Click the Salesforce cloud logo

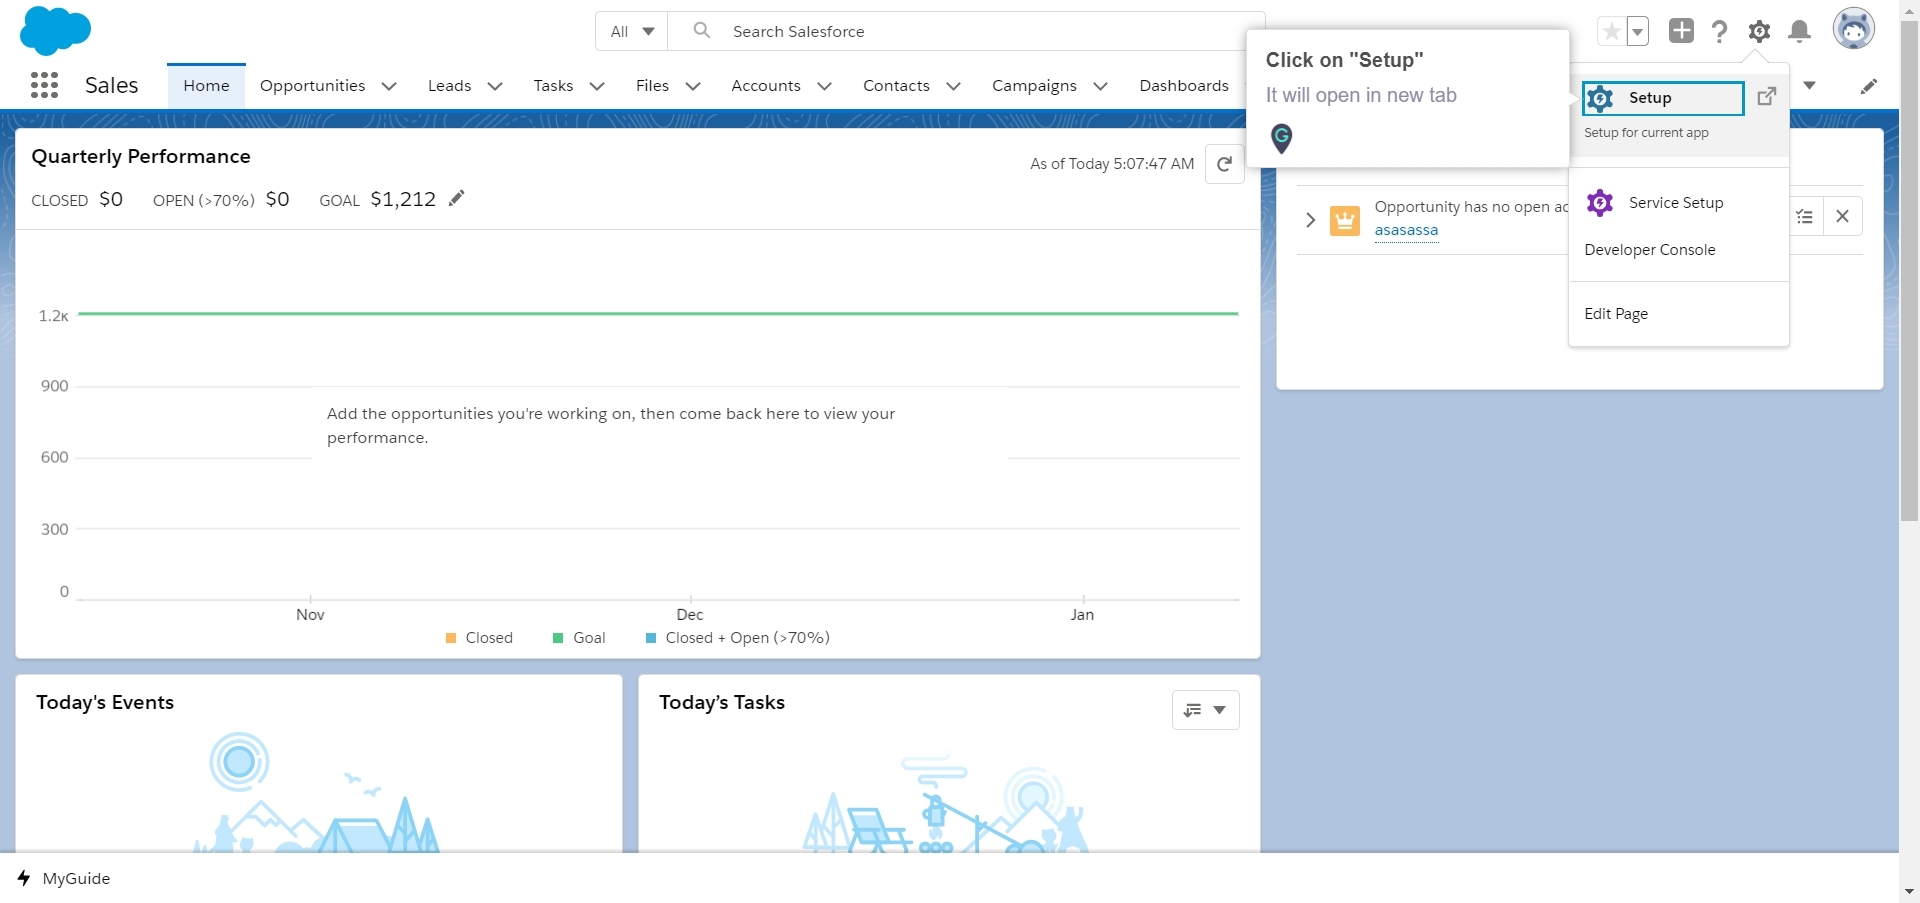(55, 30)
